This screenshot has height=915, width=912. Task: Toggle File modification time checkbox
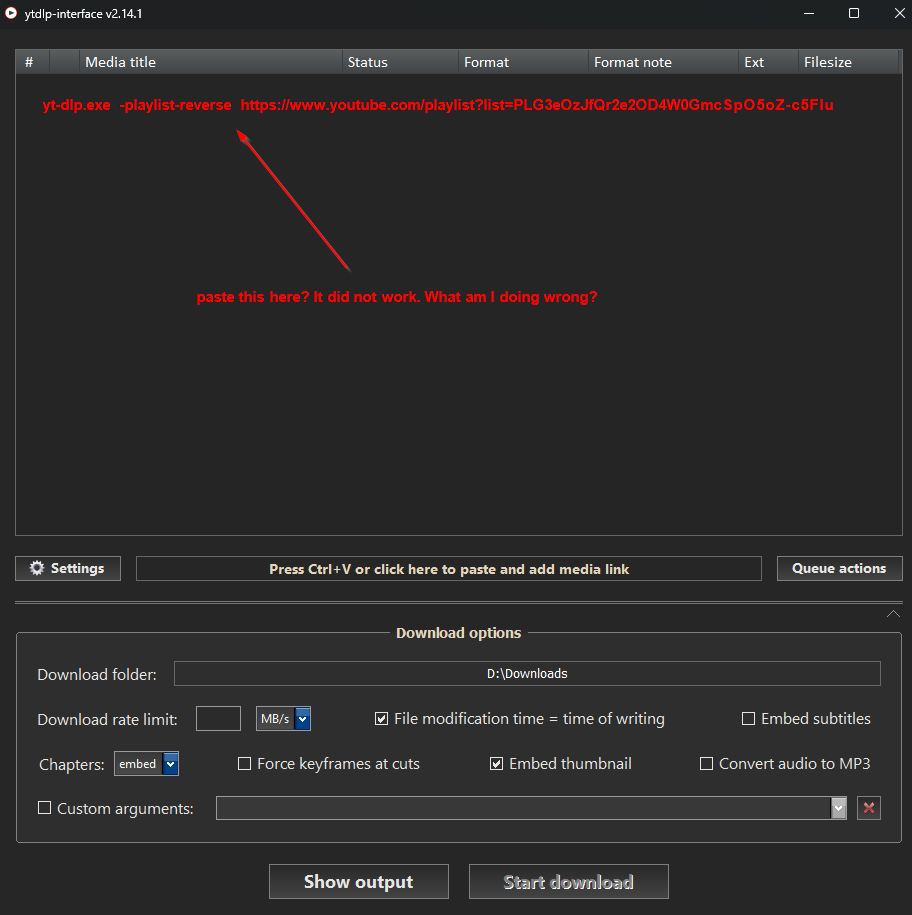coord(381,718)
